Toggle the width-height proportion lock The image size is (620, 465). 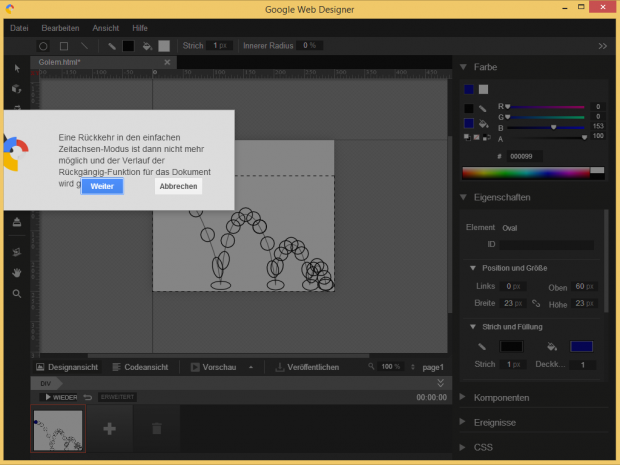tap(536, 303)
